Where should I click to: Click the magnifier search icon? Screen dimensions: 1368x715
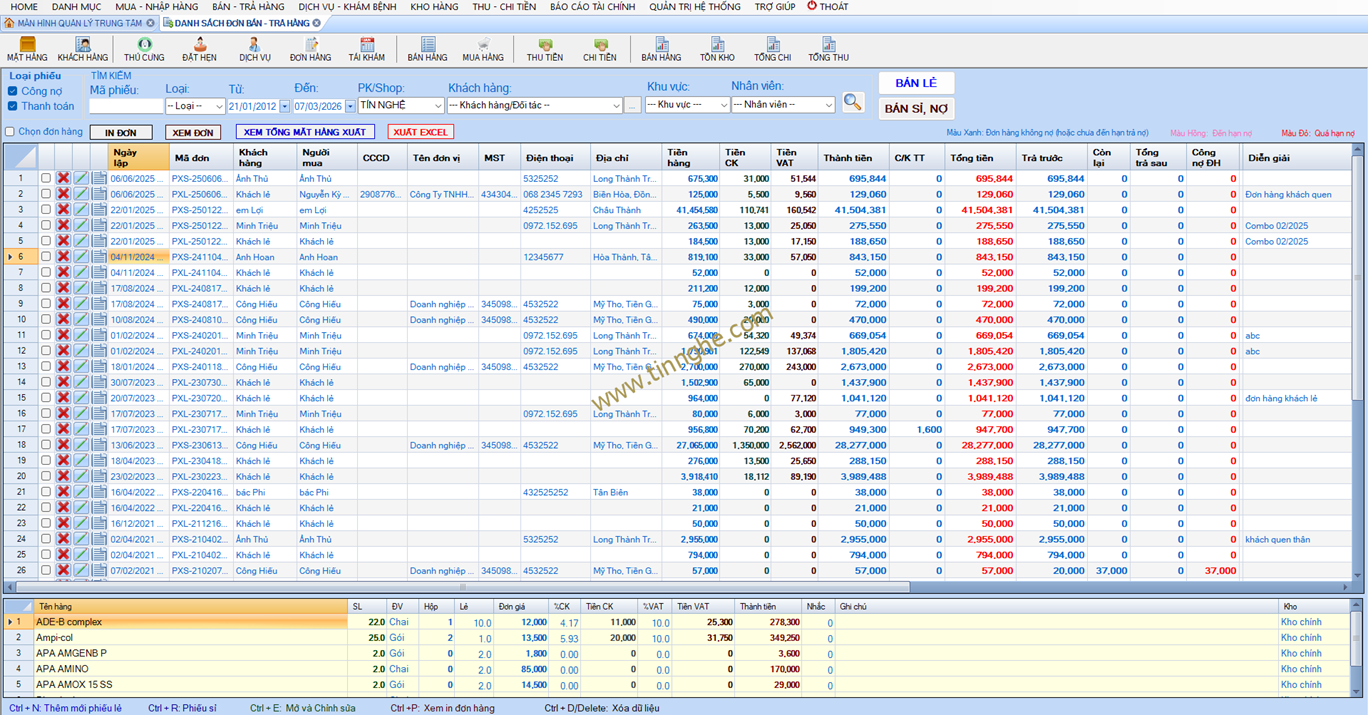pos(853,102)
